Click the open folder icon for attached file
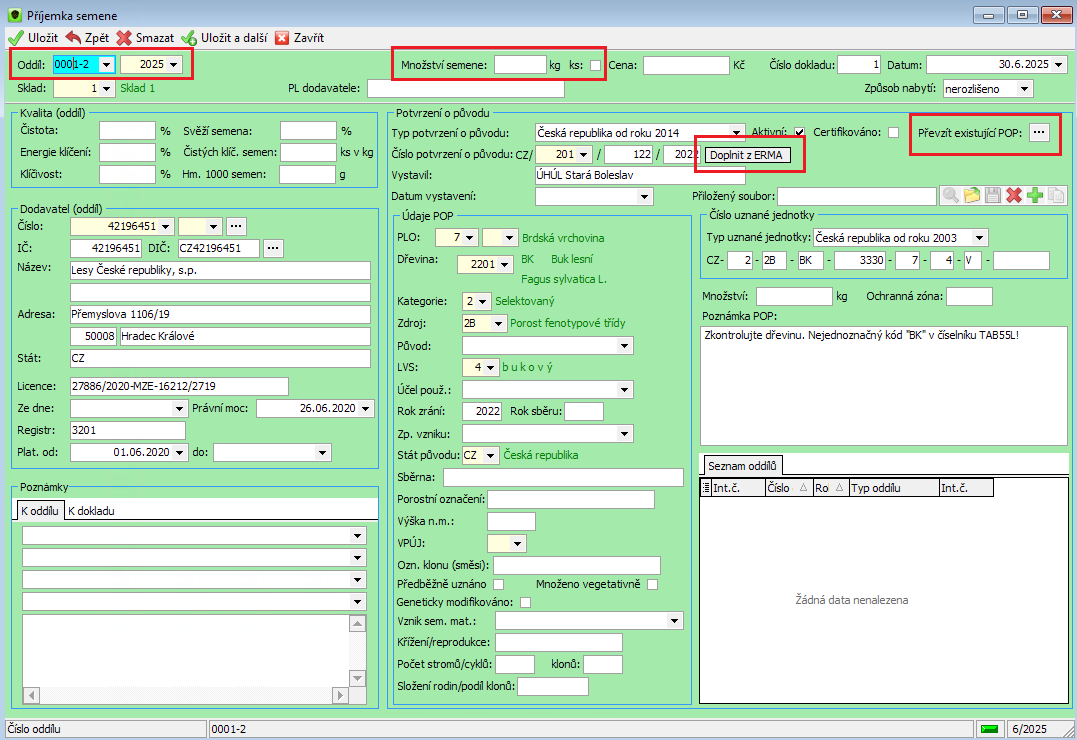This screenshot has height=740, width=1077. point(972,196)
